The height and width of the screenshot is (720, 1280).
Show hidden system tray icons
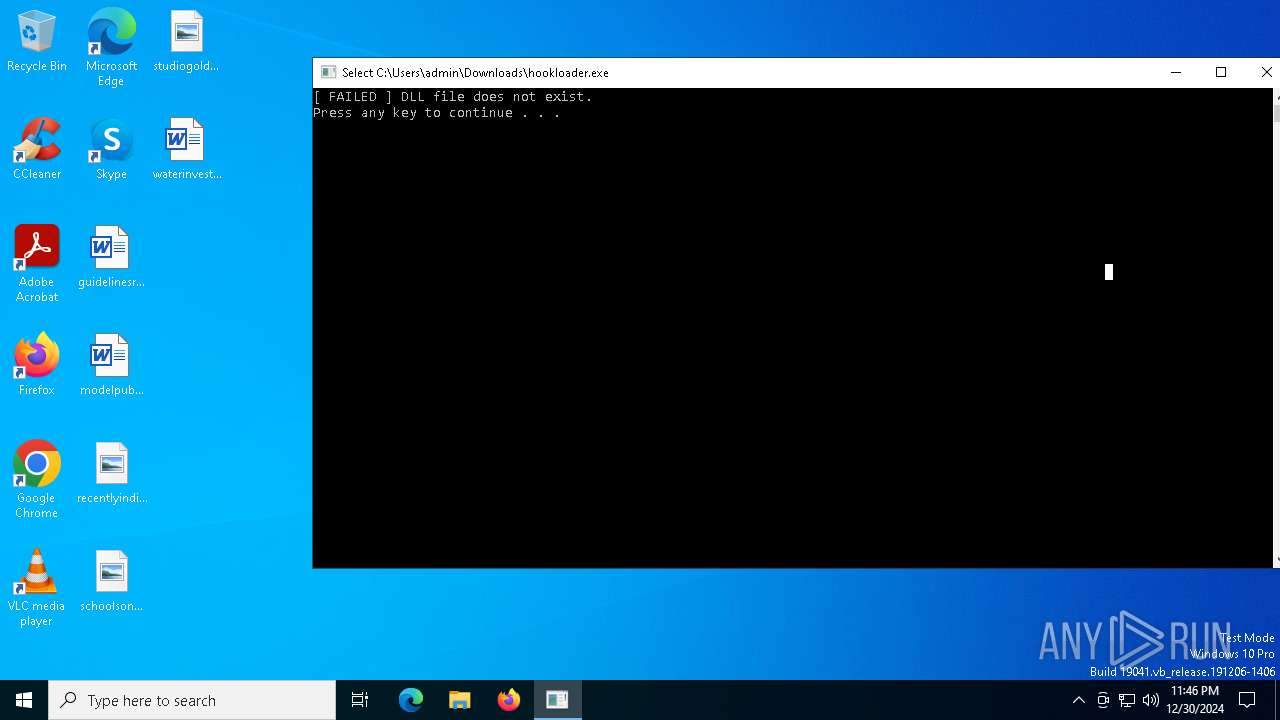click(x=1078, y=700)
